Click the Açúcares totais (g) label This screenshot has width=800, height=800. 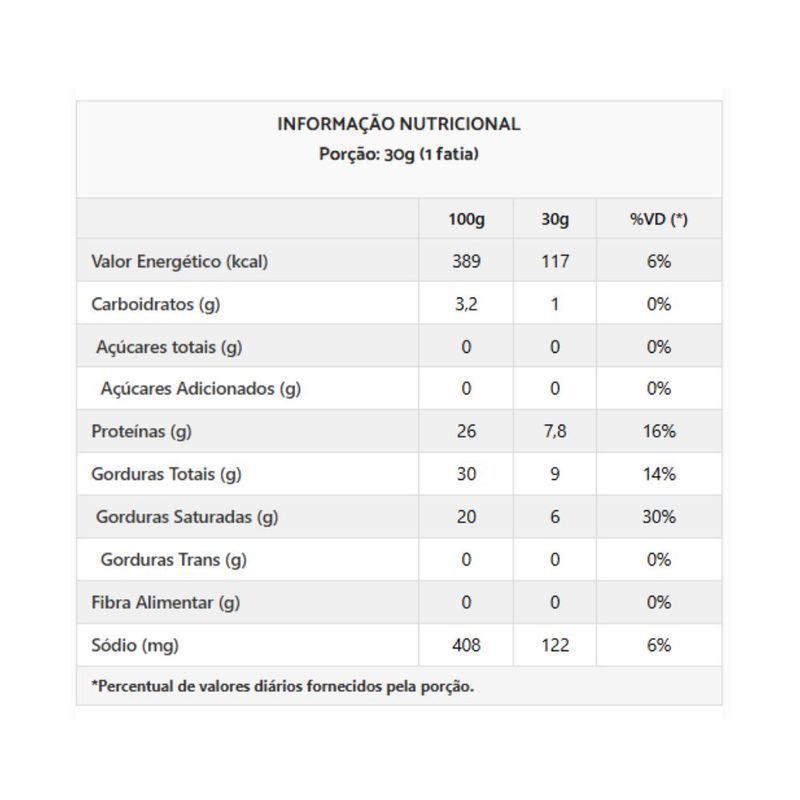coord(169,347)
